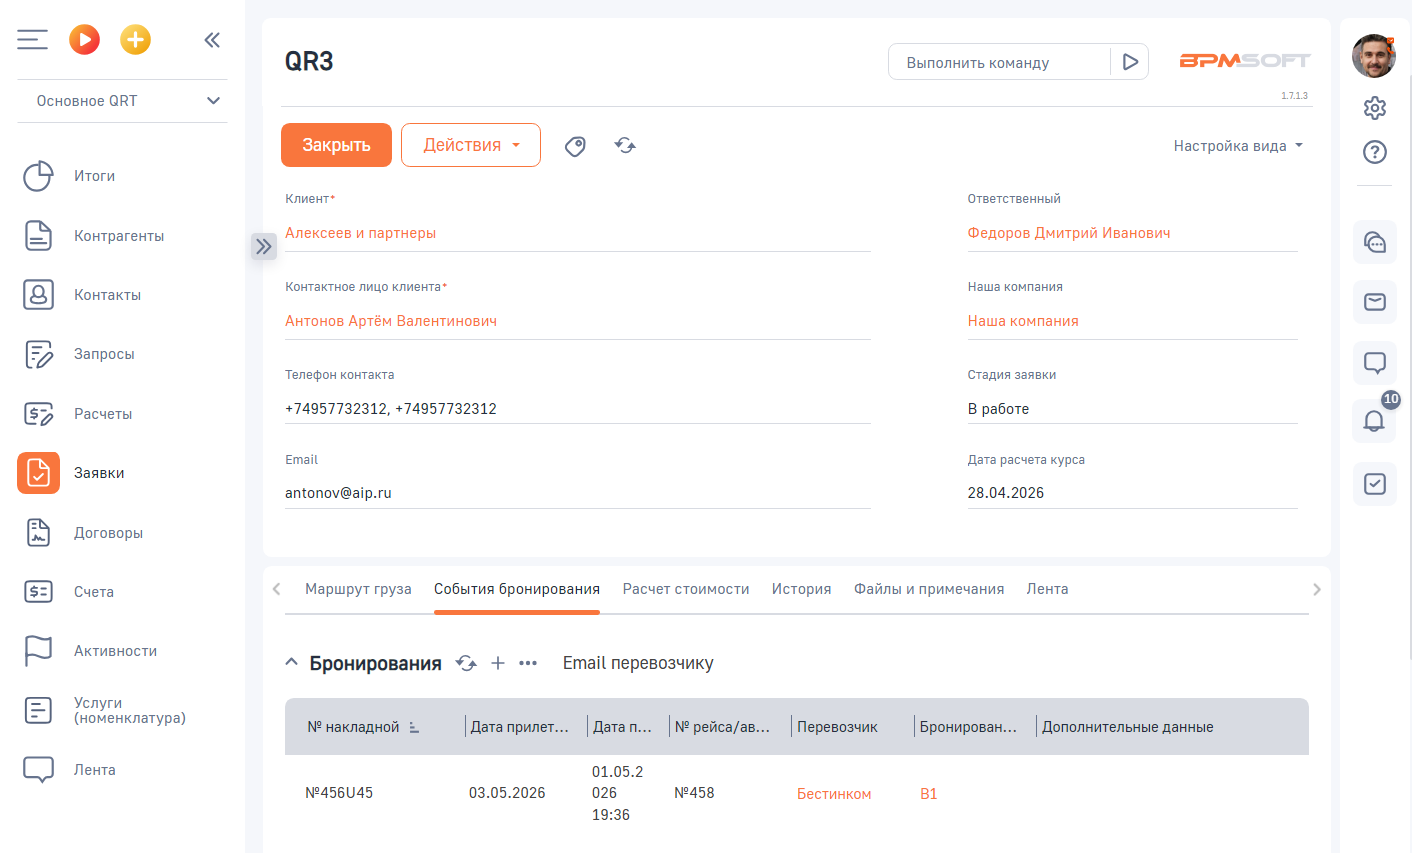Switch to the Расчет стоимости tab
This screenshot has width=1412, height=853.
click(x=686, y=588)
